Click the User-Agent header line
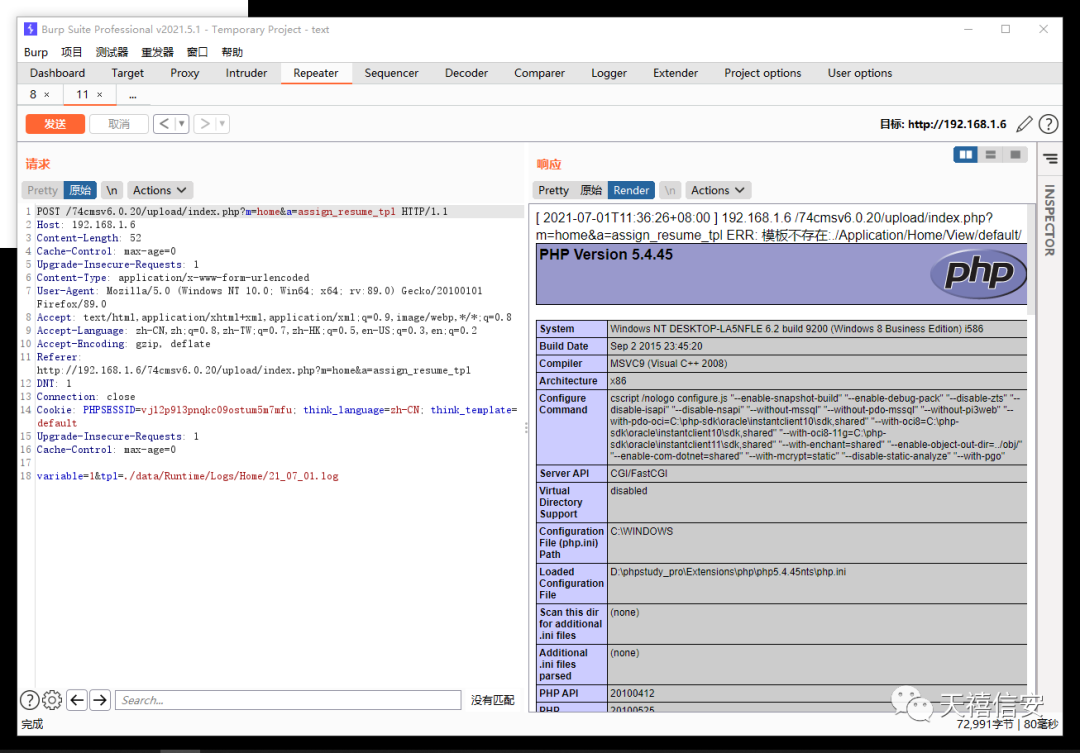 point(260,298)
